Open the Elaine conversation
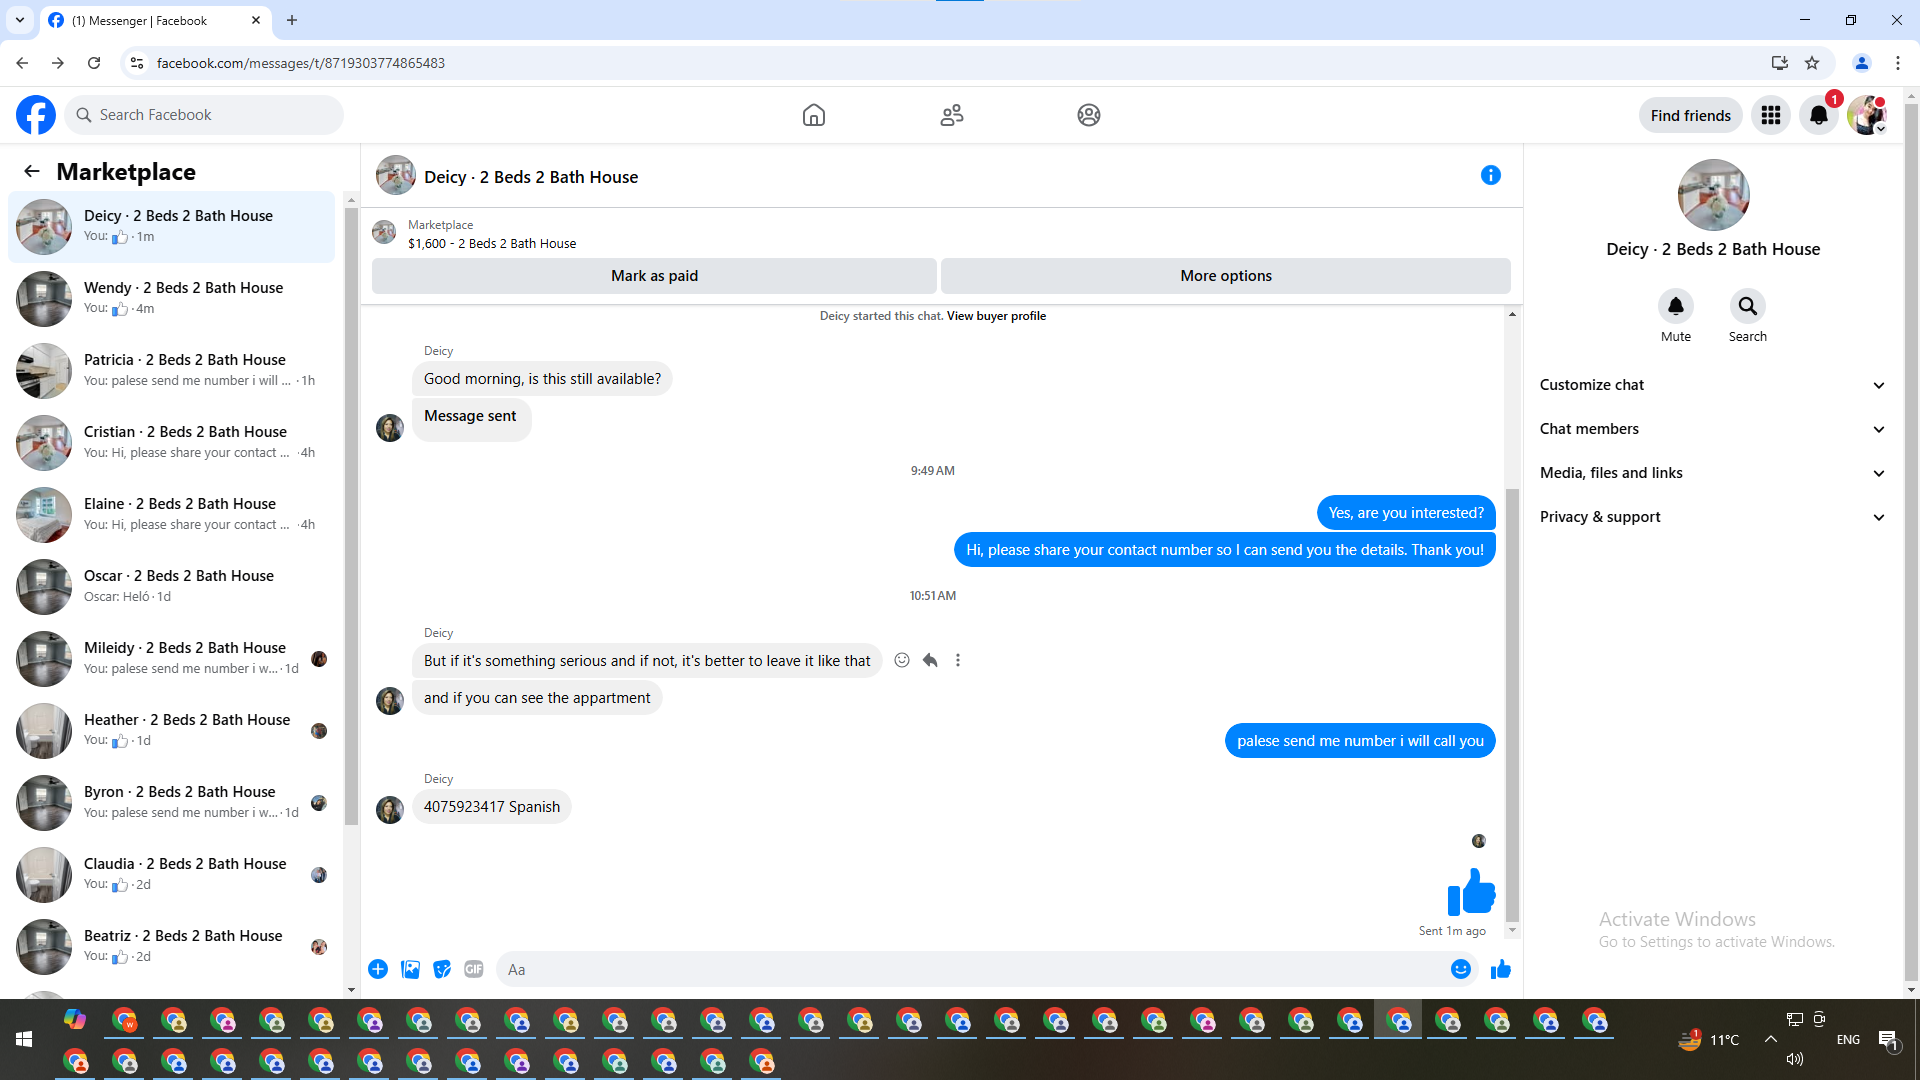The width and height of the screenshot is (1920, 1080). coord(172,515)
